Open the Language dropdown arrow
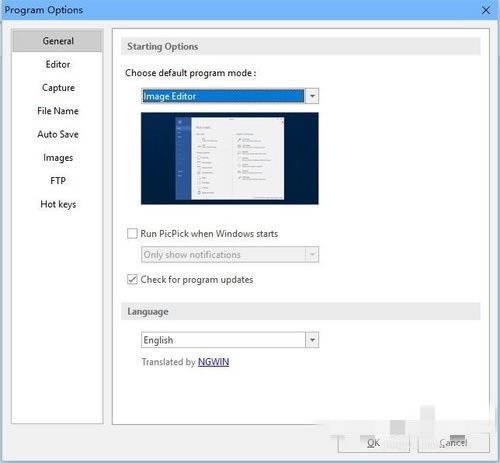This screenshot has width=500, height=463. tap(312, 340)
